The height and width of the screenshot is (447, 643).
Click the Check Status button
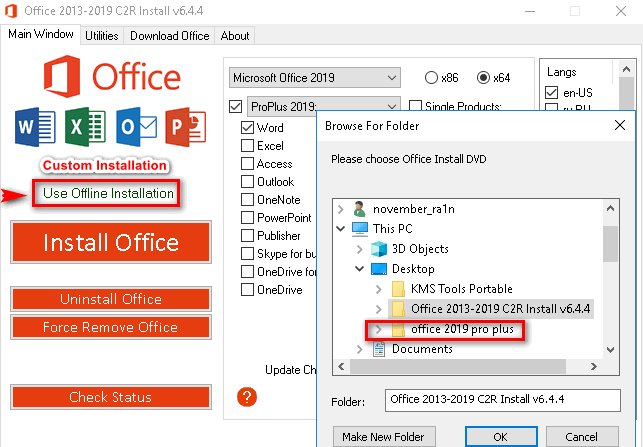tap(111, 397)
